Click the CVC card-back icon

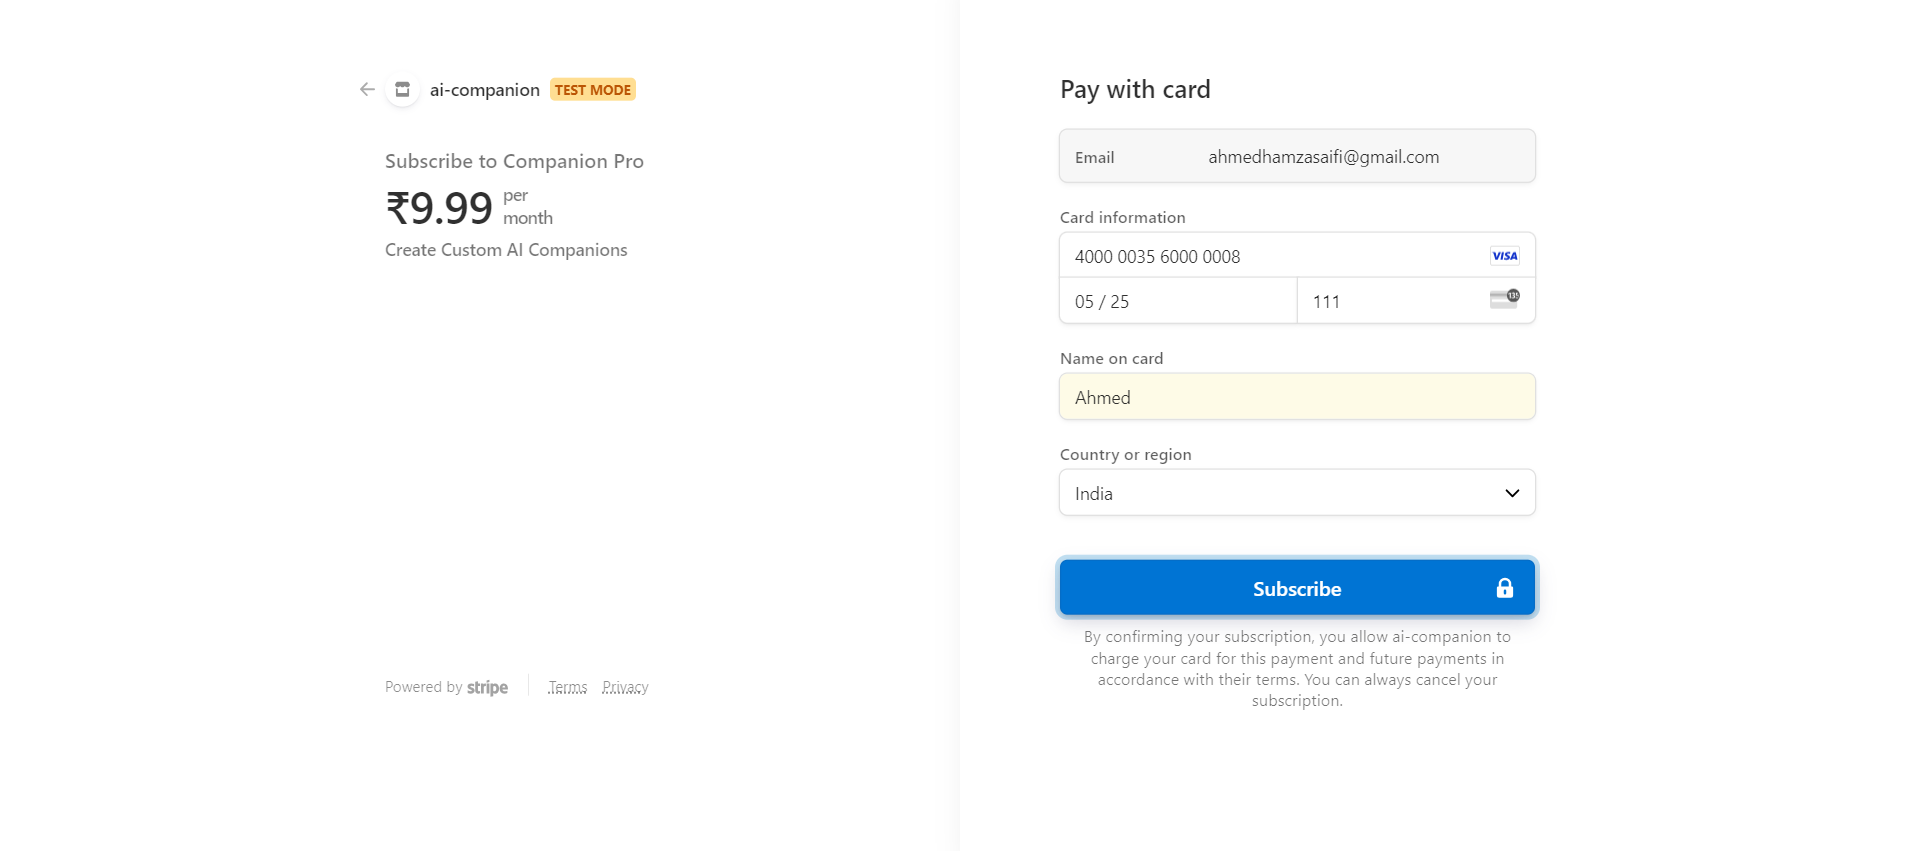coord(1504,299)
